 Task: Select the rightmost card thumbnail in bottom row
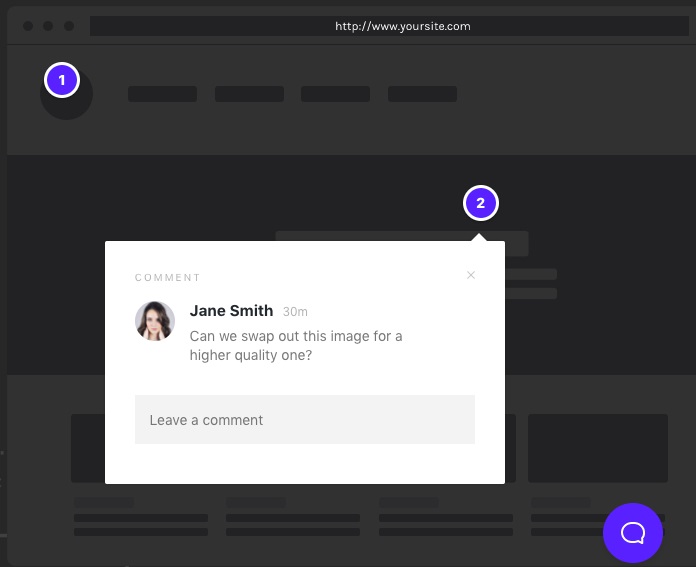click(597, 448)
